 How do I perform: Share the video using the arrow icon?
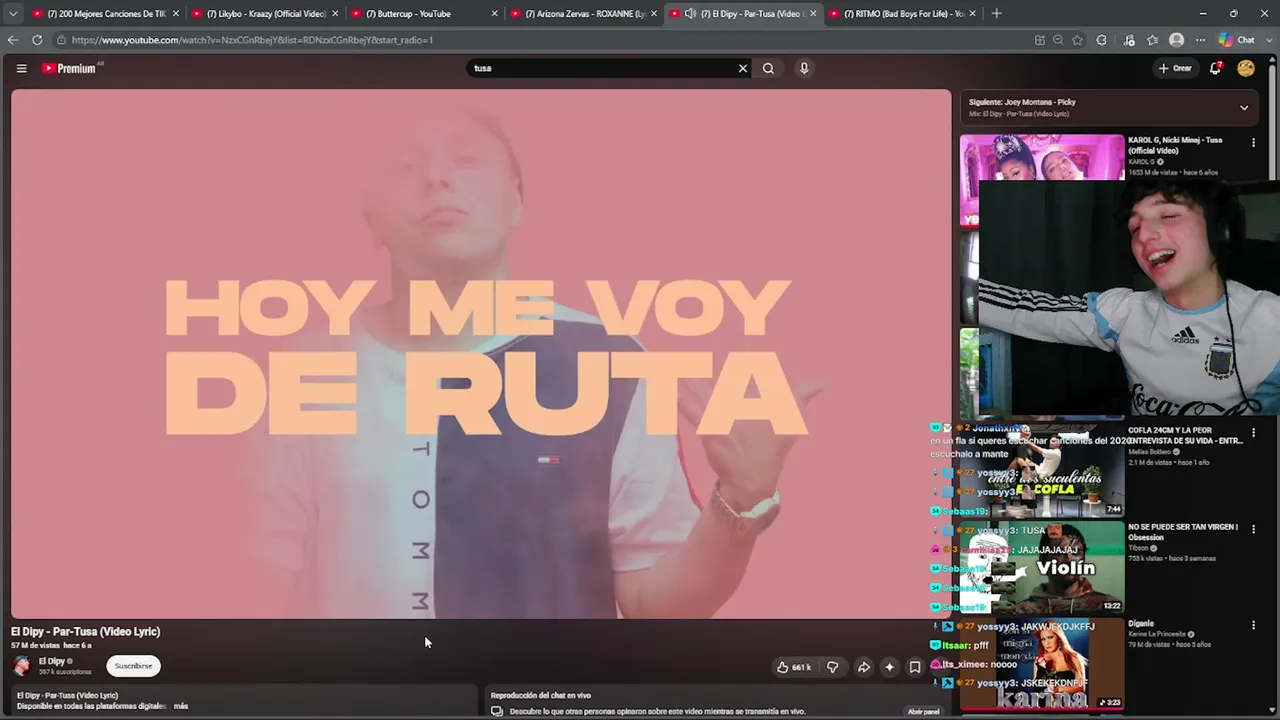864,667
